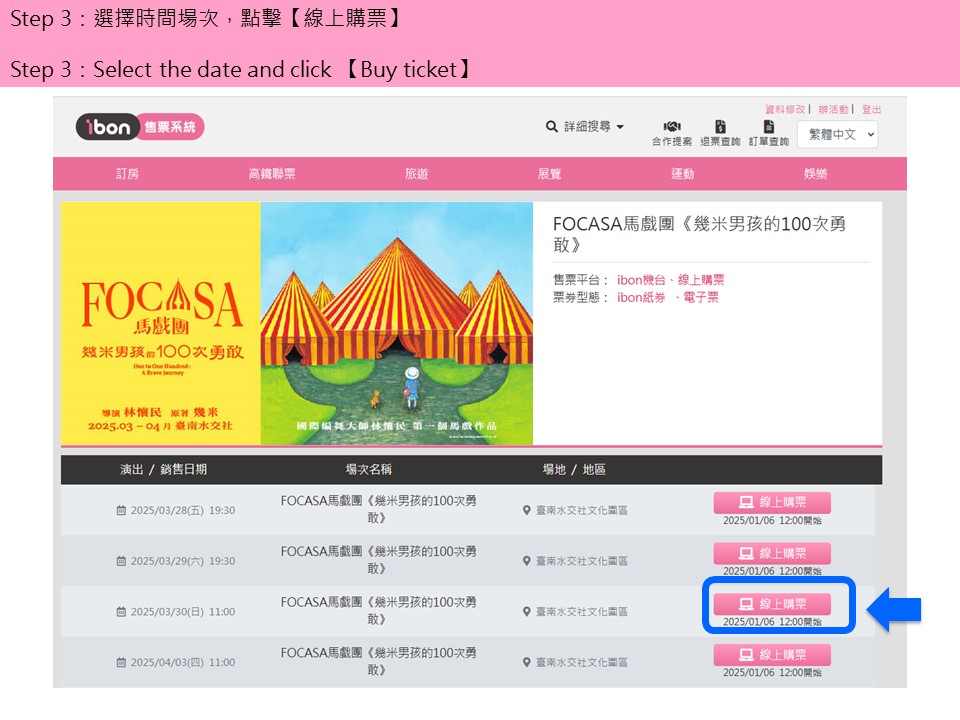Screen dimensions: 960x720
Task: Open 退票查詢 refund lookup icon
Action: pos(720,127)
